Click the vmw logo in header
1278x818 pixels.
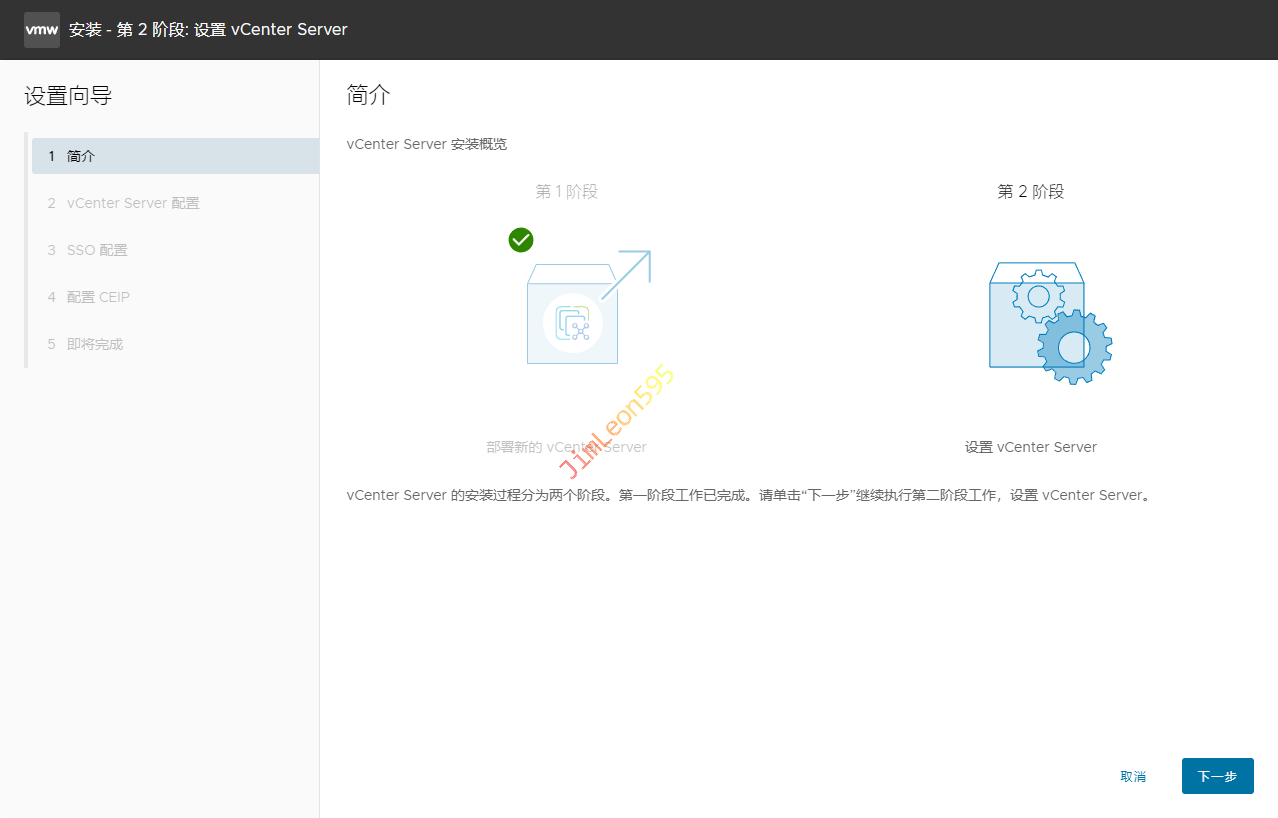41,30
